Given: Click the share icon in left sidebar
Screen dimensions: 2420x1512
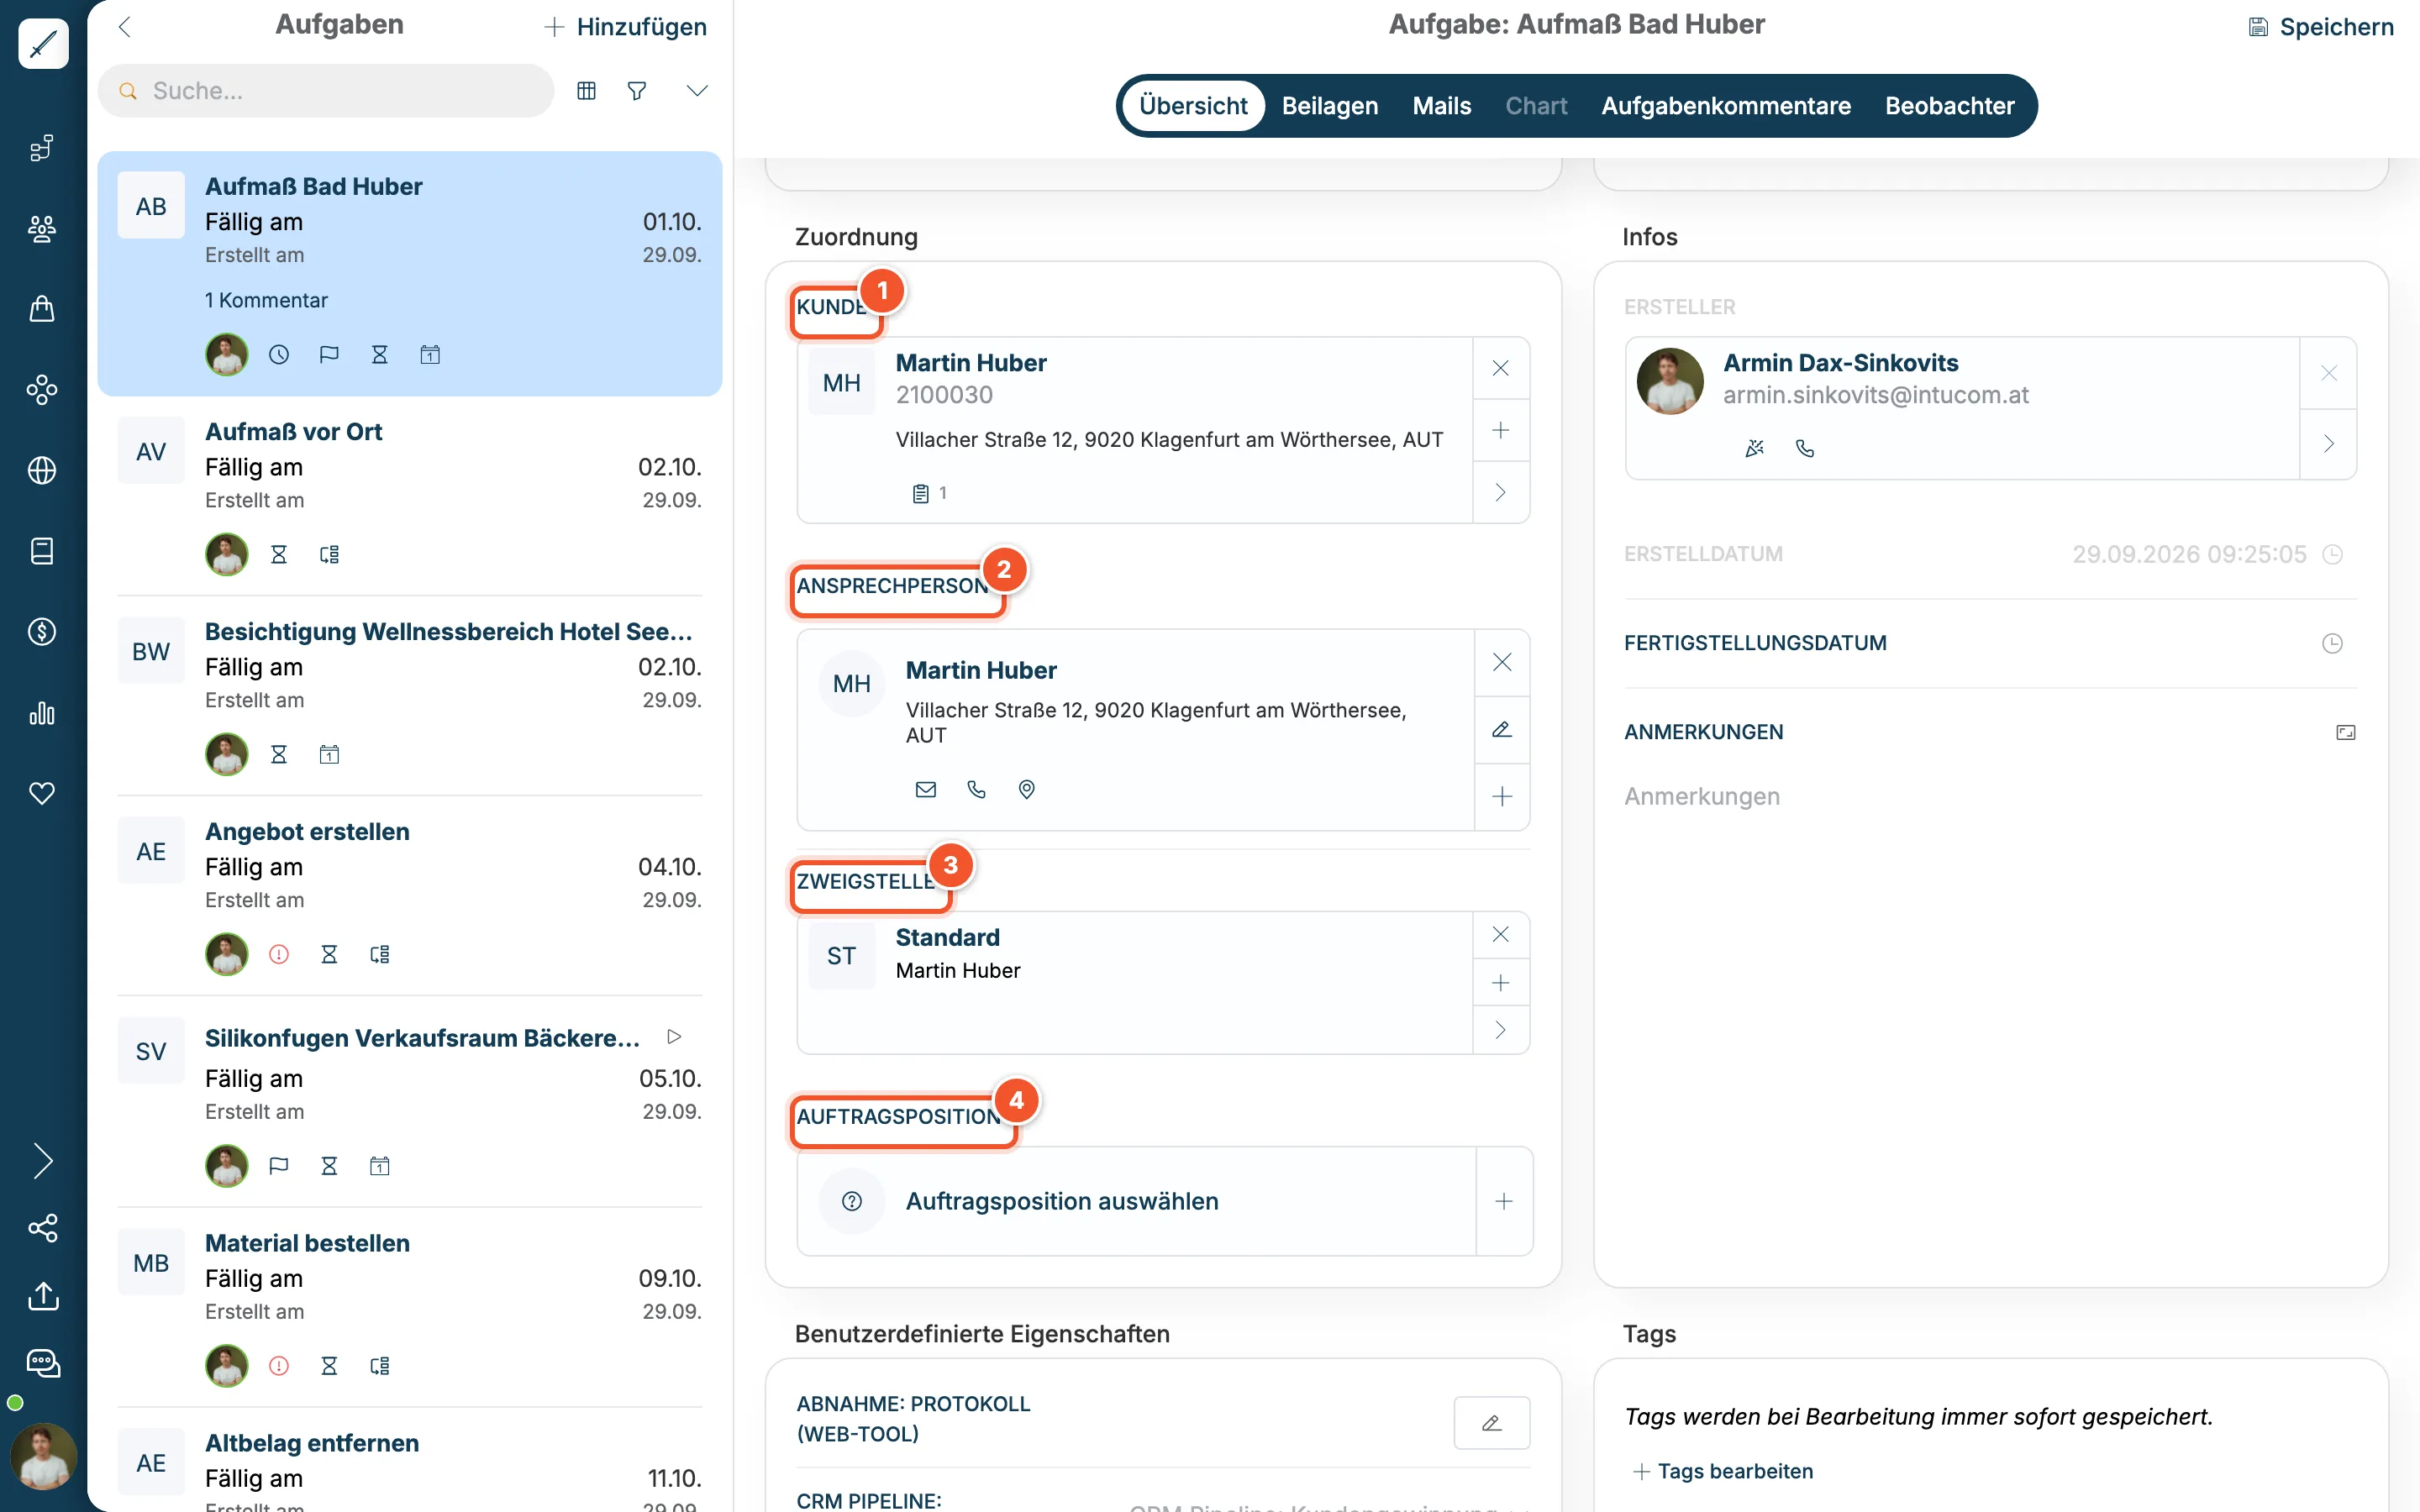Looking at the screenshot, I should 42,1228.
